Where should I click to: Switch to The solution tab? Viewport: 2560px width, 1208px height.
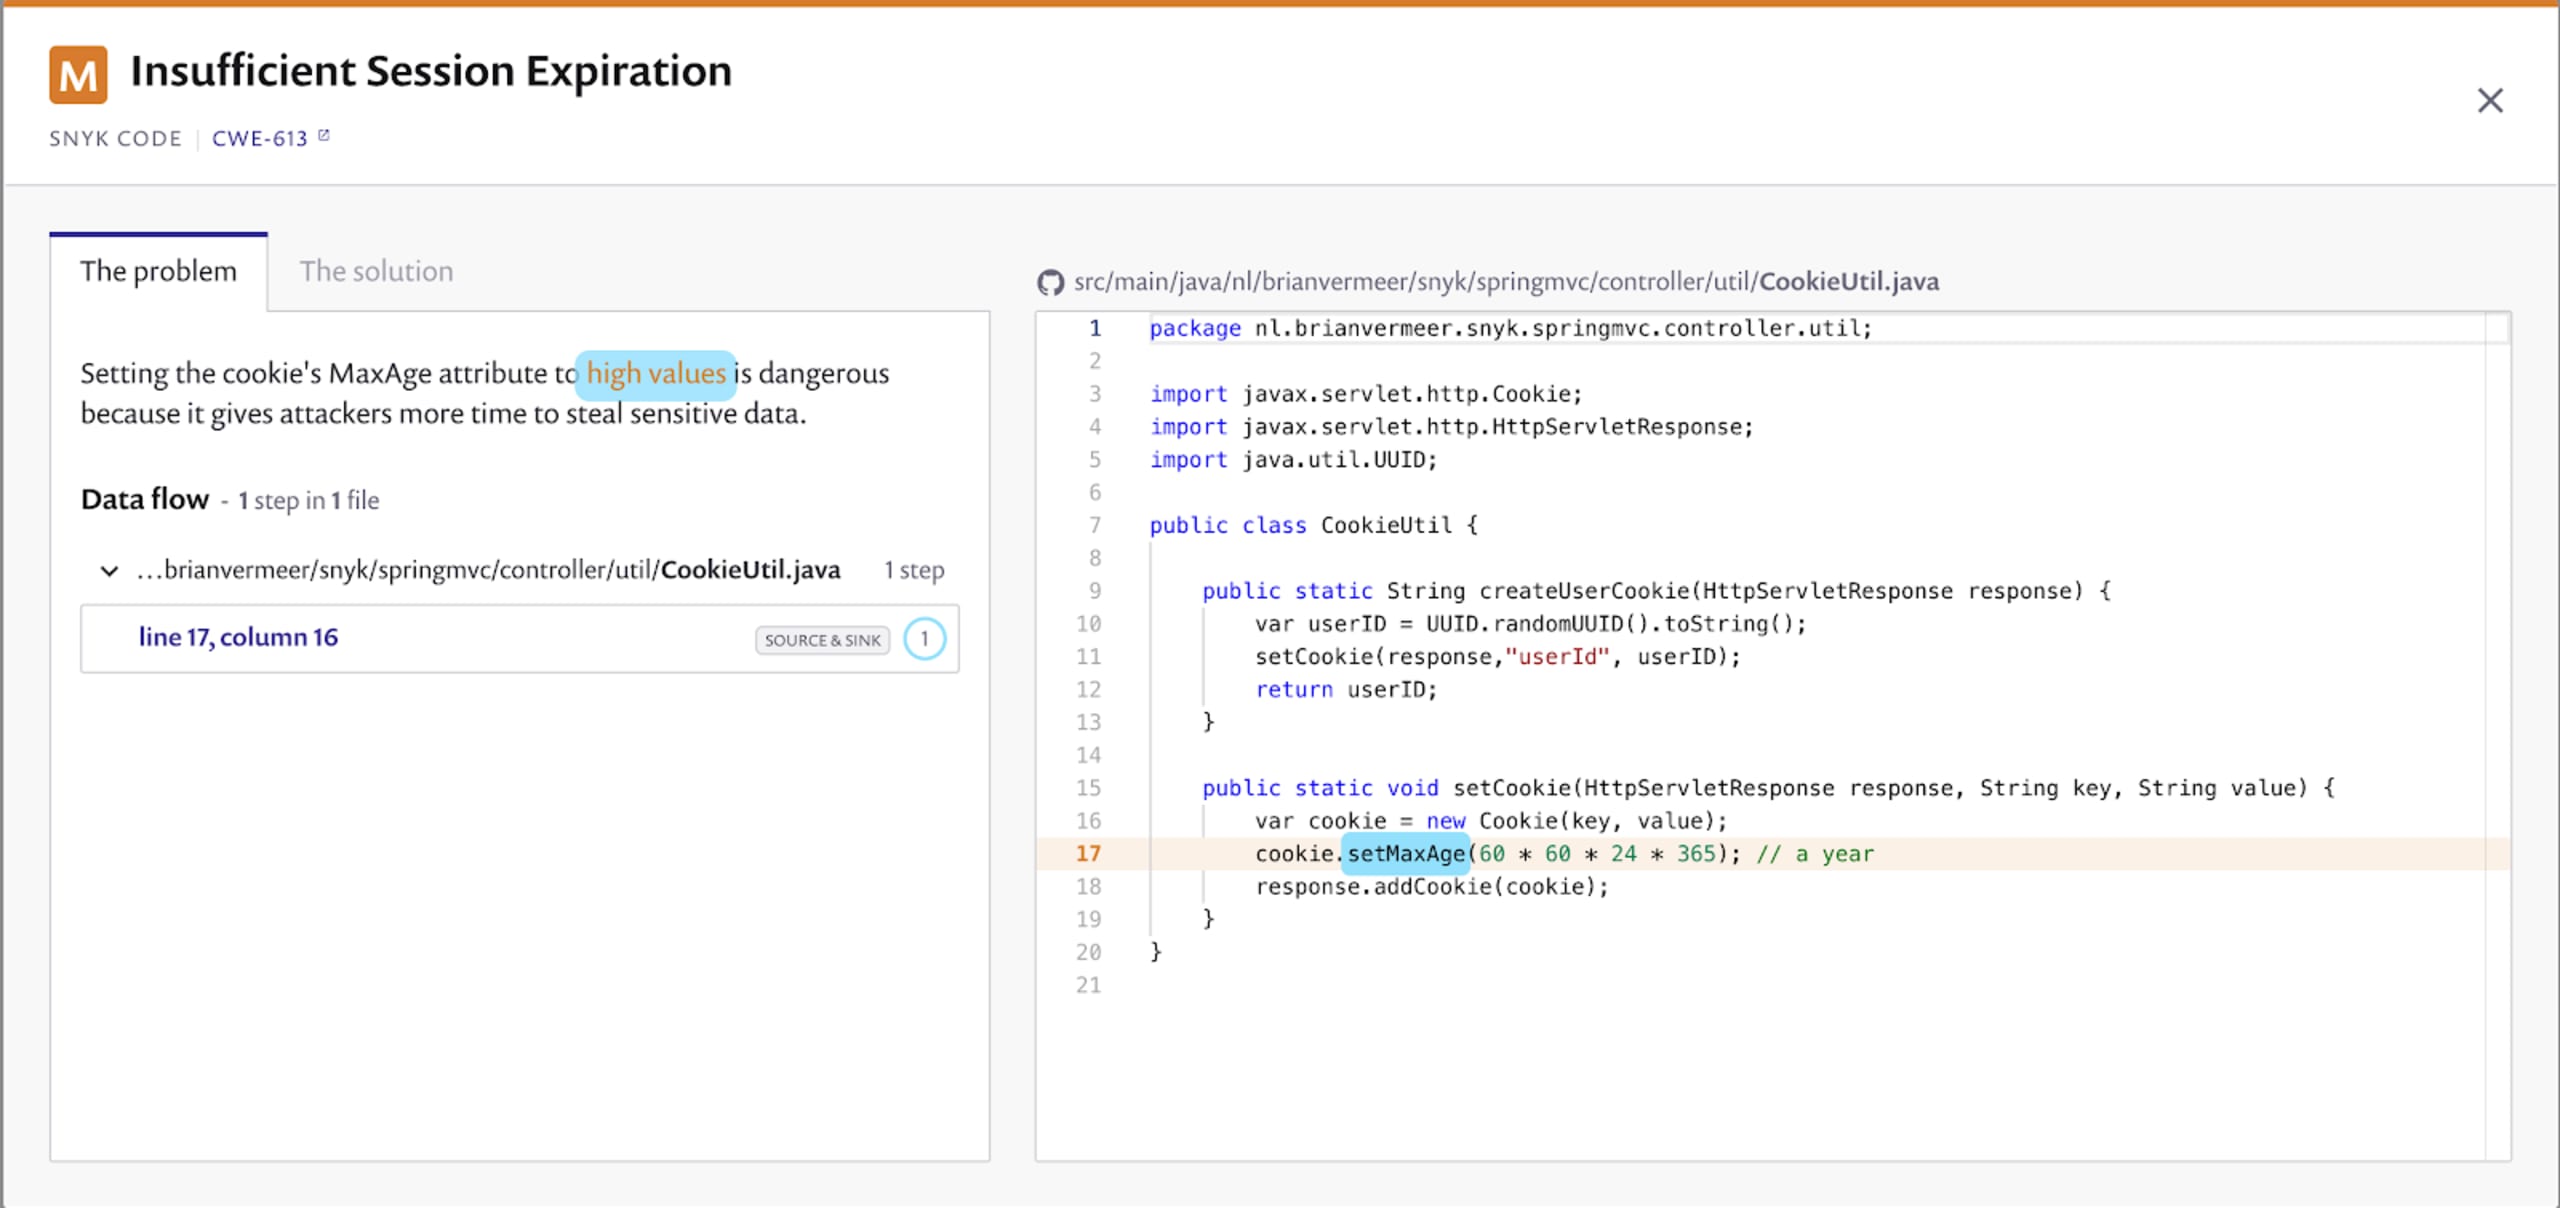(x=376, y=271)
